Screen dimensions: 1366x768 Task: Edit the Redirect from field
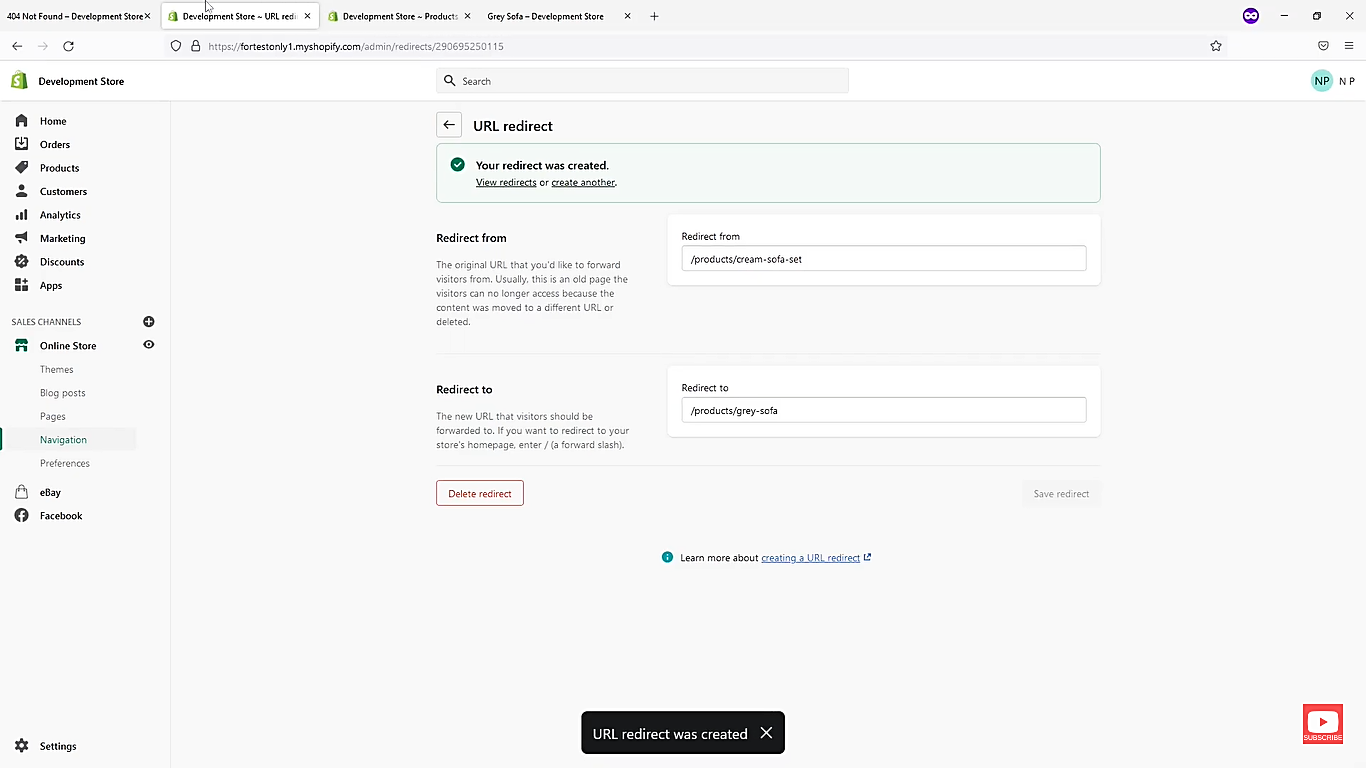[x=884, y=259]
